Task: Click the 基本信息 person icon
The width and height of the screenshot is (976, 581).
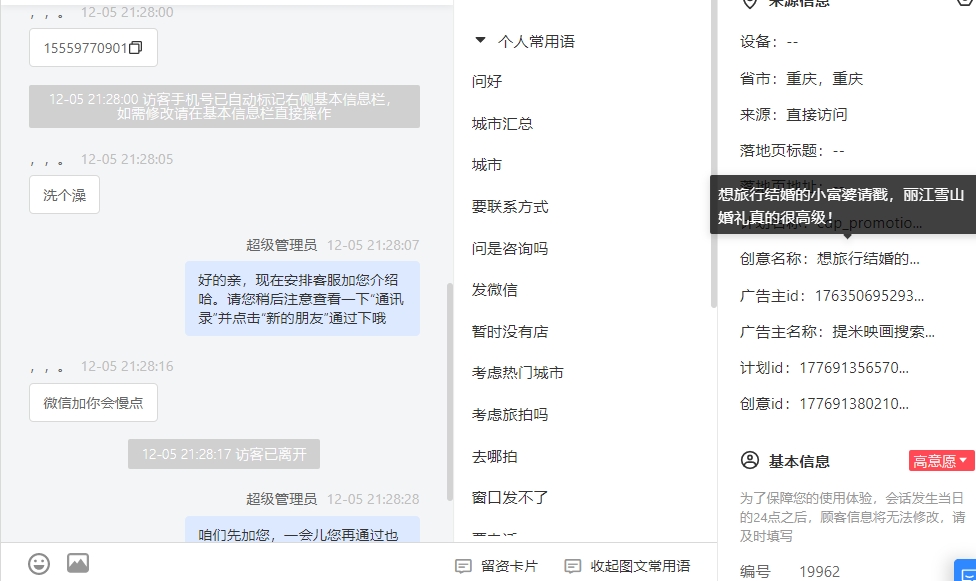Action: [x=750, y=461]
